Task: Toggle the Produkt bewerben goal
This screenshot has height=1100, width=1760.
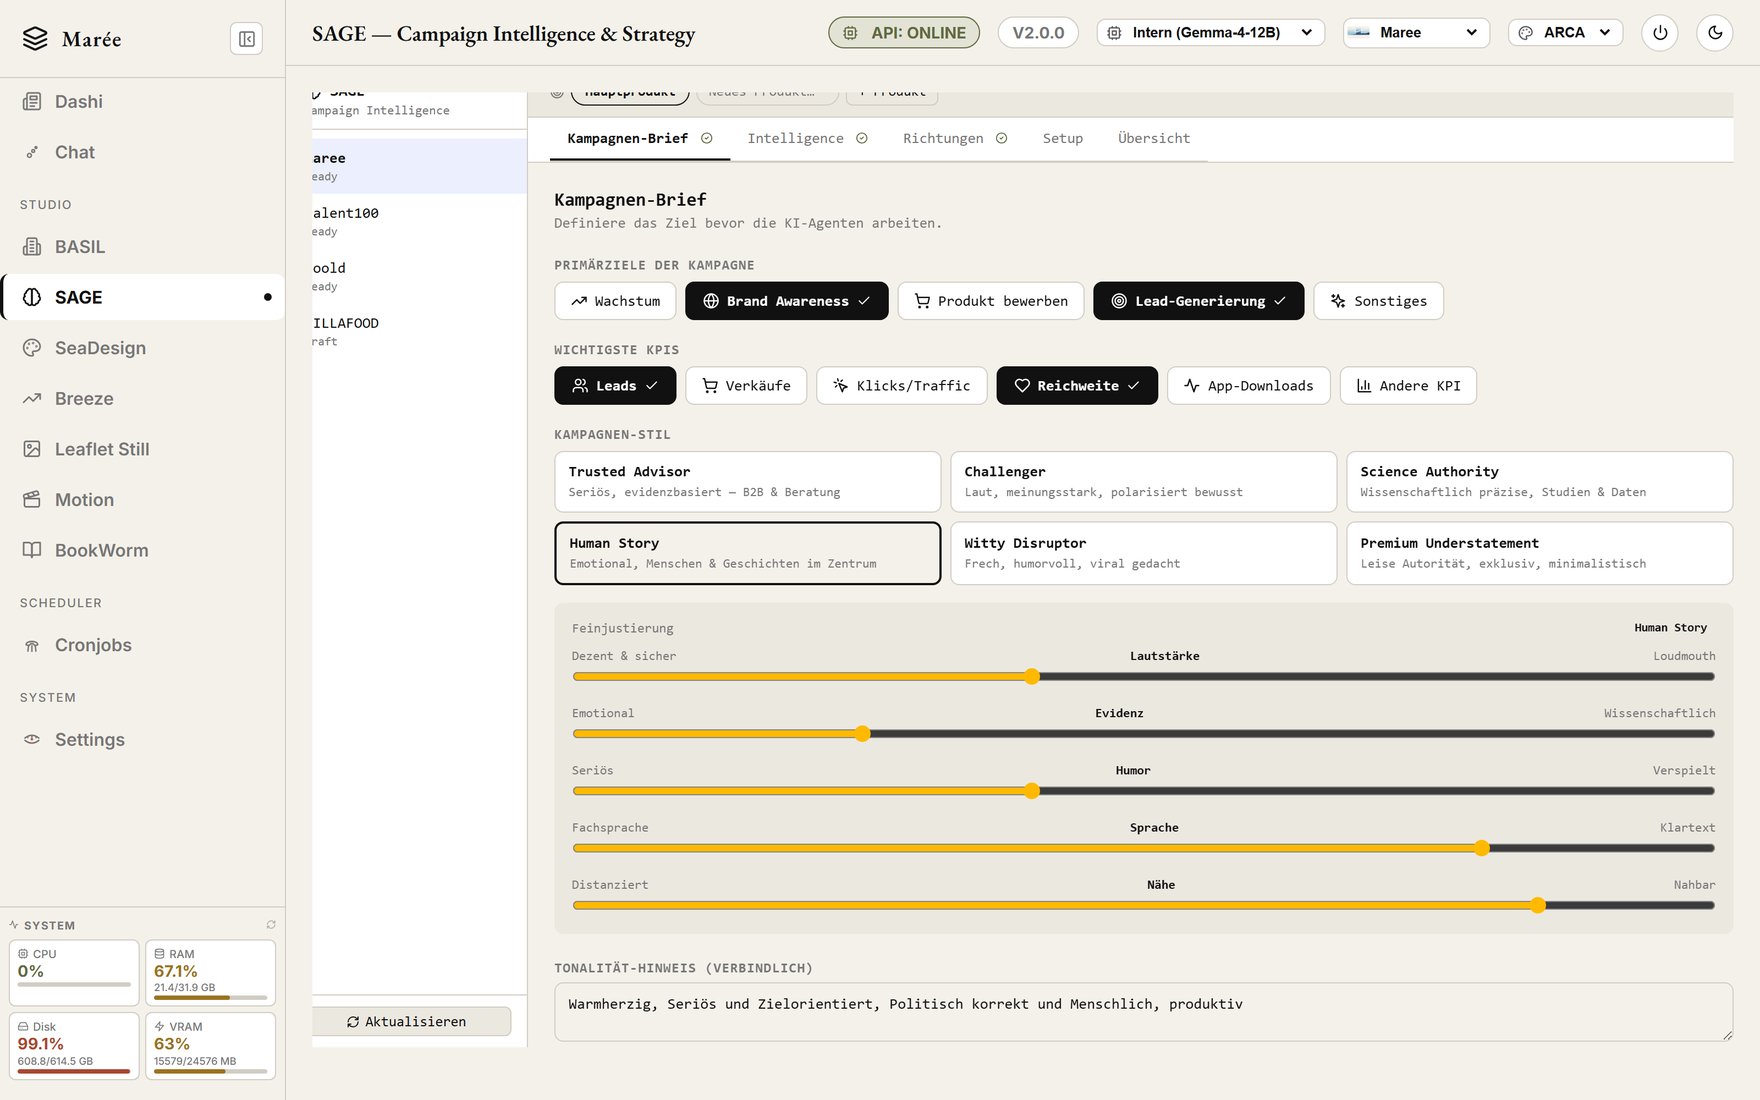Action: click(x=991, y=301)
